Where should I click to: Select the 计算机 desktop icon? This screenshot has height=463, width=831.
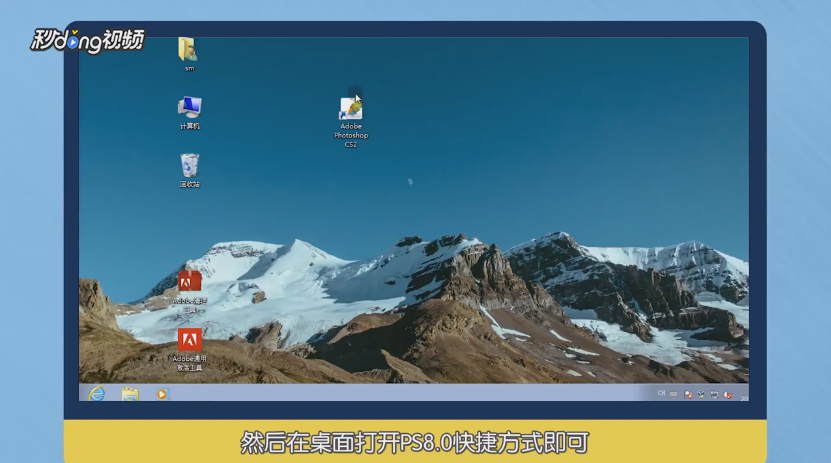point(189,107)
